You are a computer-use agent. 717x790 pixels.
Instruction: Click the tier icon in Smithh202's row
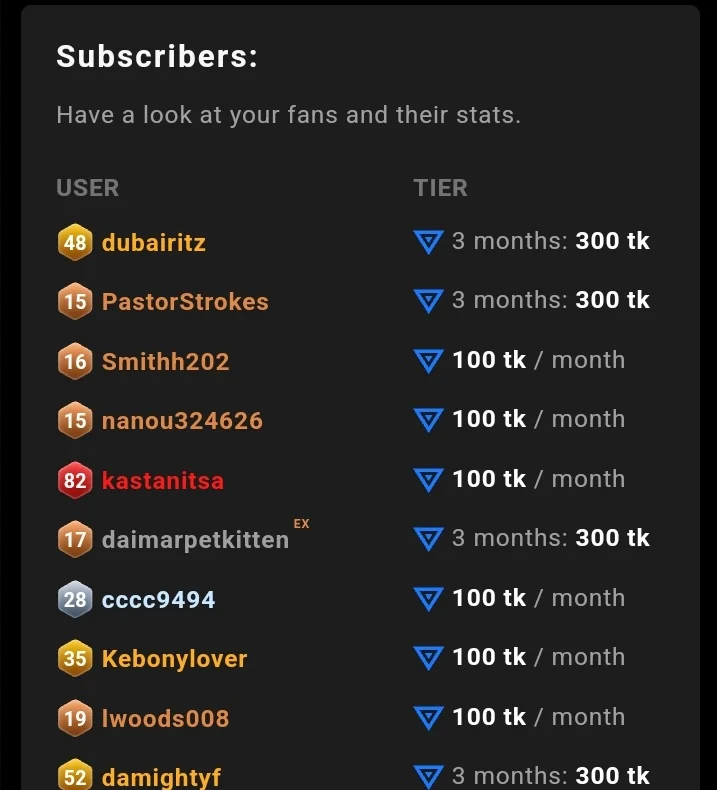(x=428, y=361)
